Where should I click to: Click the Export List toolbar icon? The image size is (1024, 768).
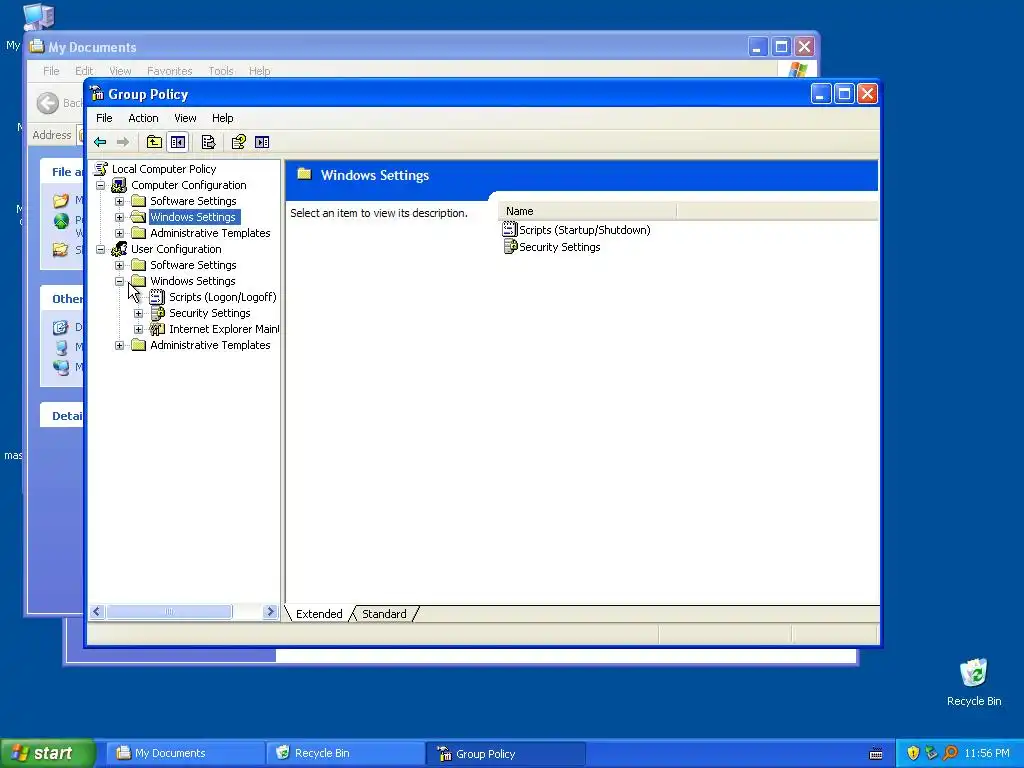pos(208,142)
